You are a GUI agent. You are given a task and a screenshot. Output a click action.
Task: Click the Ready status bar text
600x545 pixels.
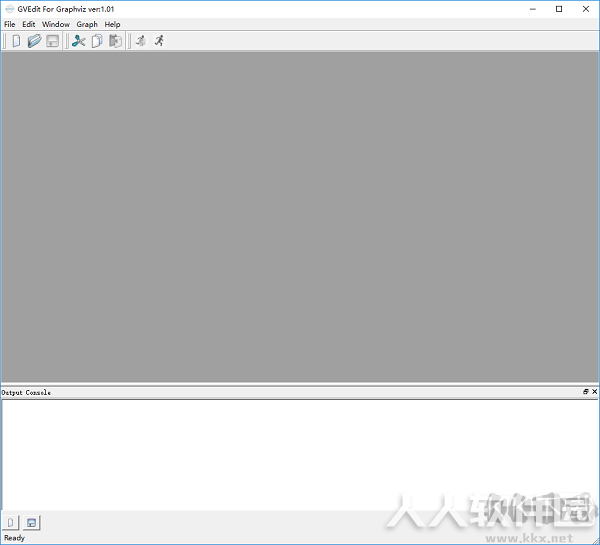tap(15, 538)
